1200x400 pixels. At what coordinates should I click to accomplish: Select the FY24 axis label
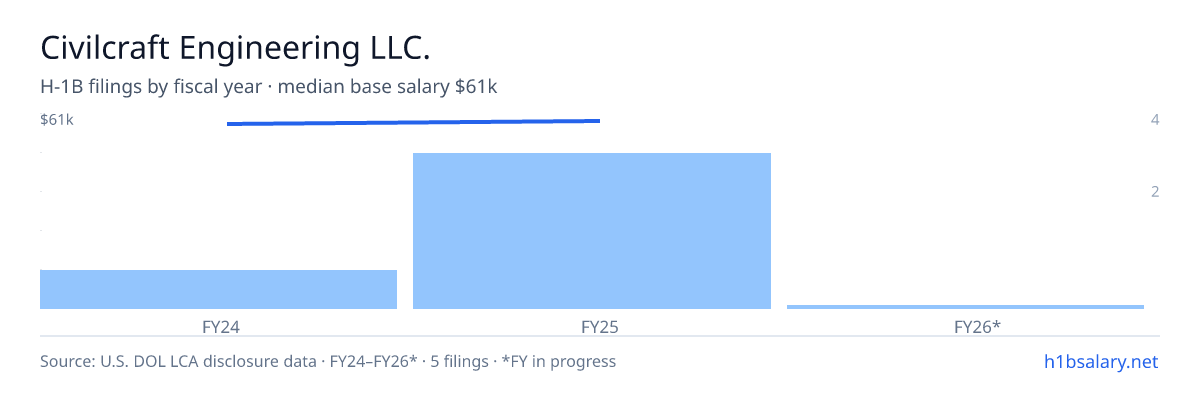coord(218,326)
